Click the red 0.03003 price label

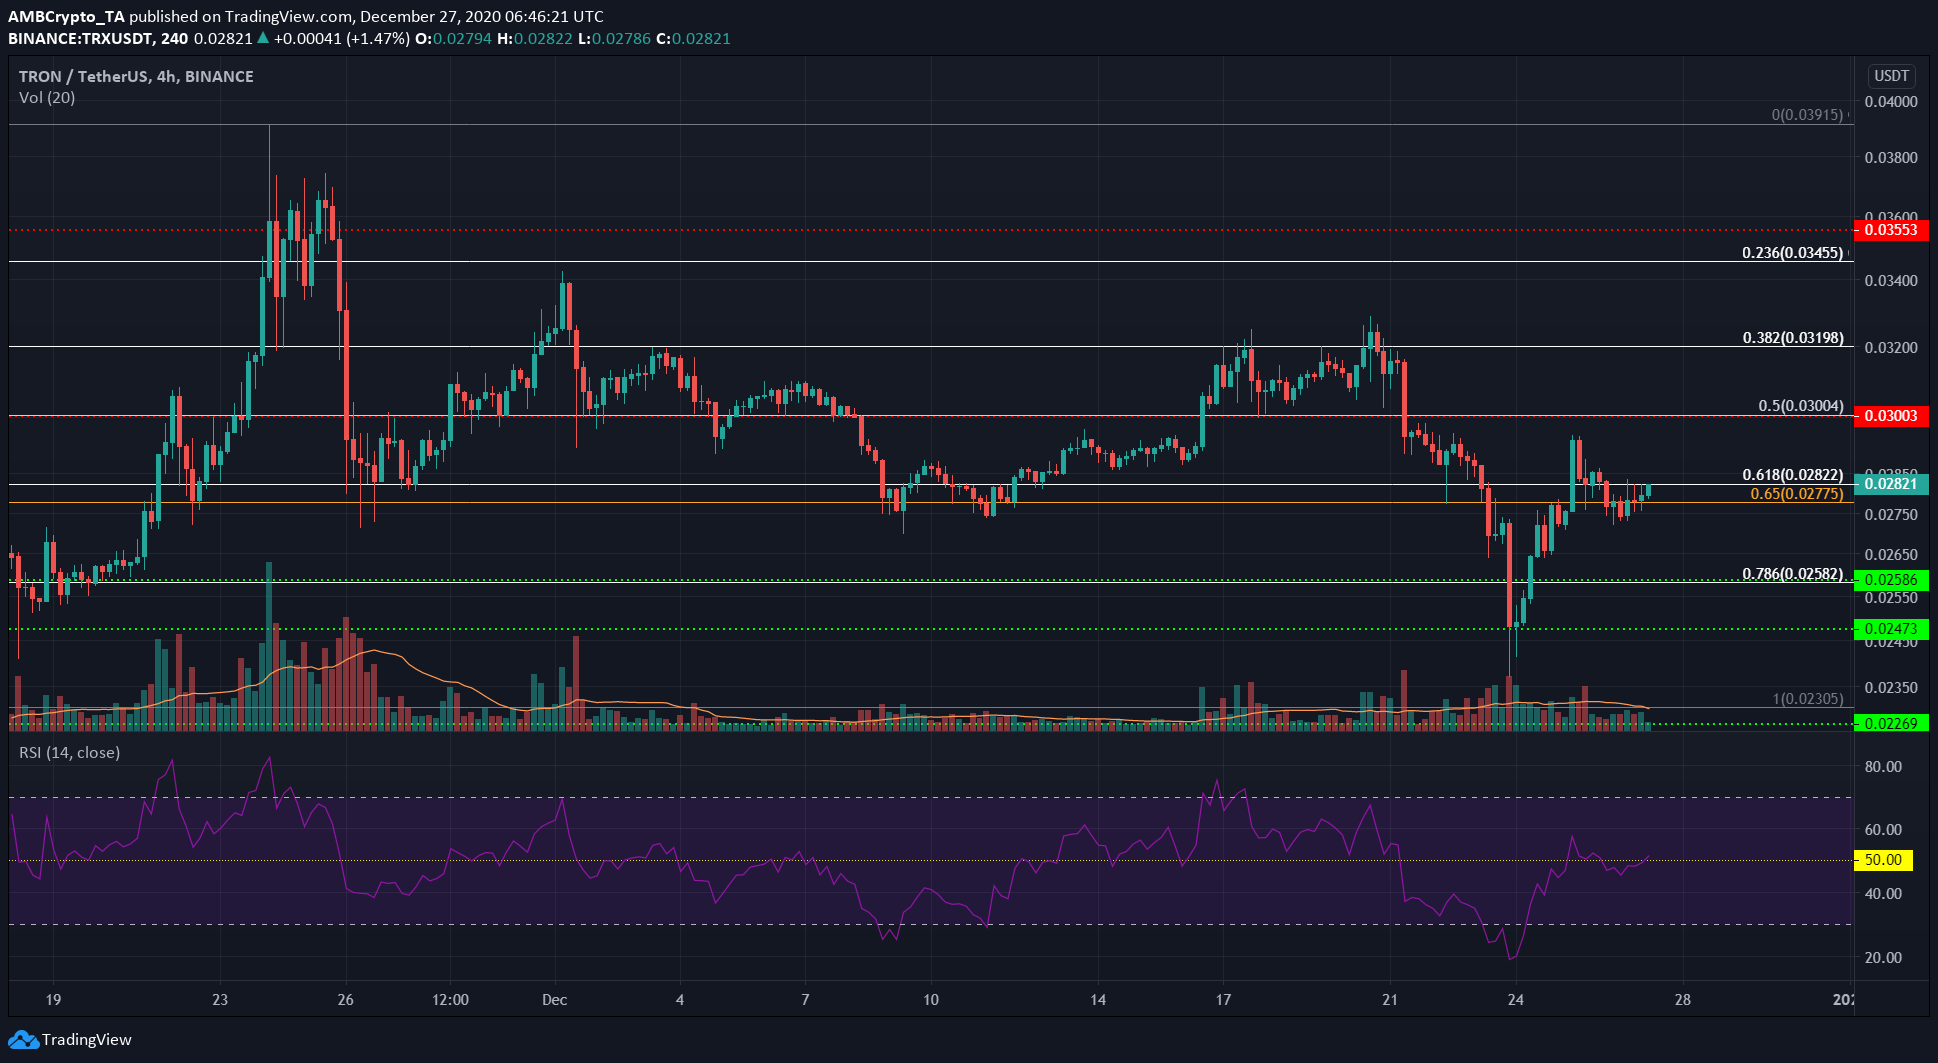pyautogui.click(x=1890, y=415)
